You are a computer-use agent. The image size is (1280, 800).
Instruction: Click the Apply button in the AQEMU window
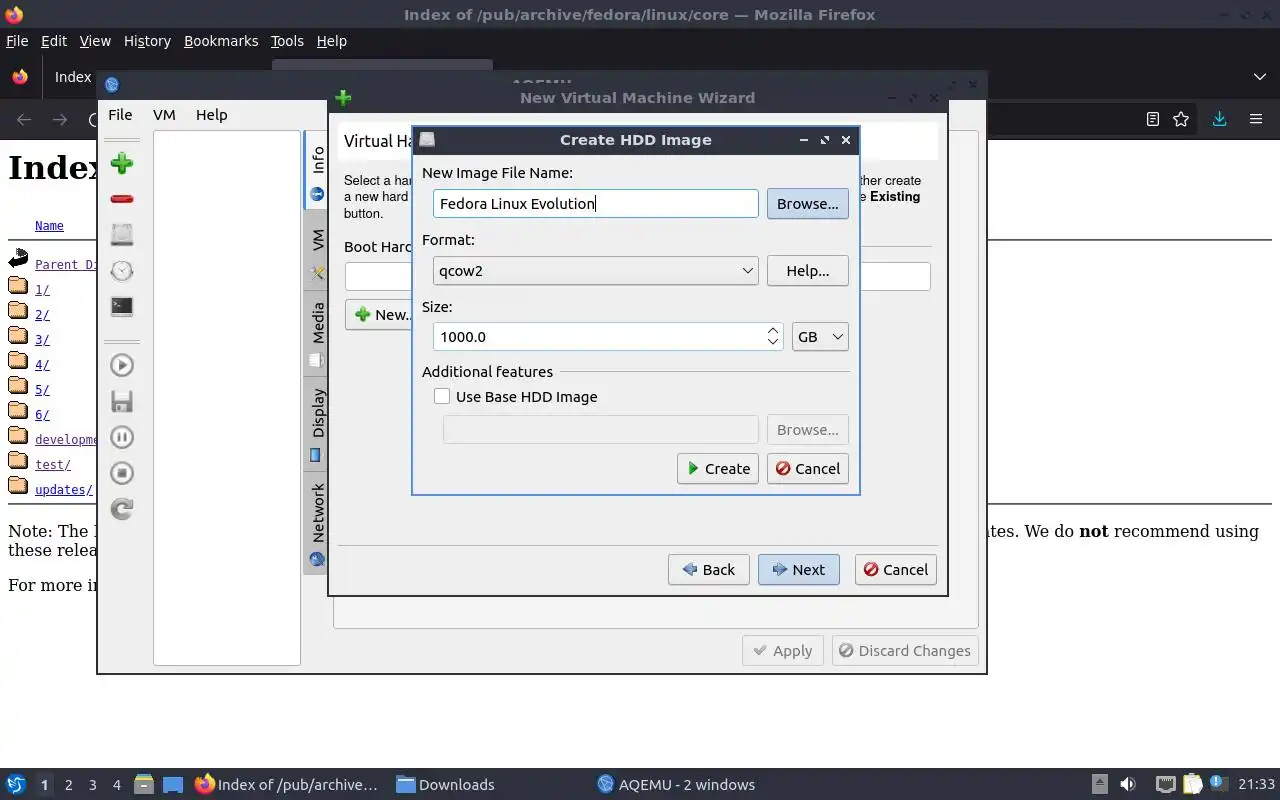783,651
